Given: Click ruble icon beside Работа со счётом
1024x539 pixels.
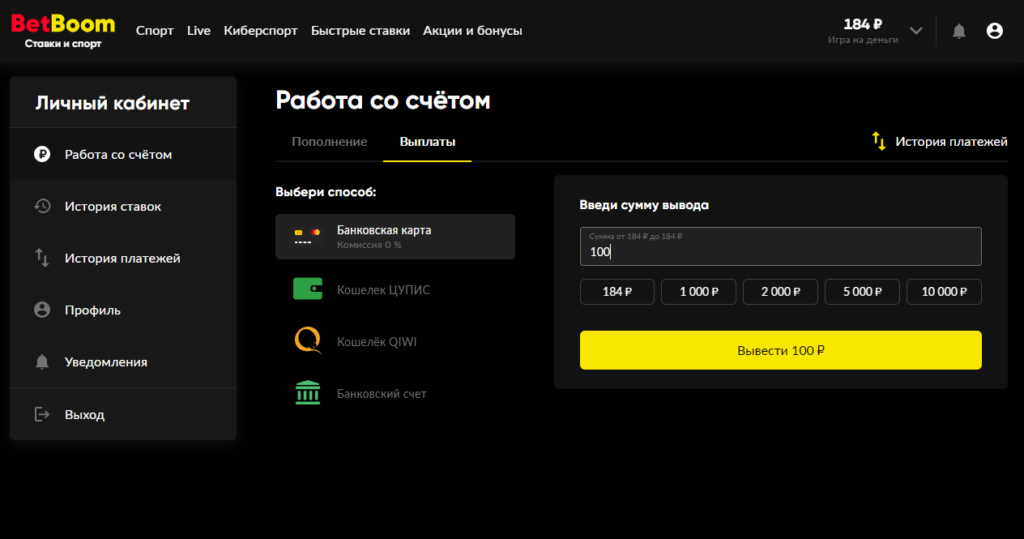Looking at the screenshot, I should pyautogui.click(x=42, y=154).
